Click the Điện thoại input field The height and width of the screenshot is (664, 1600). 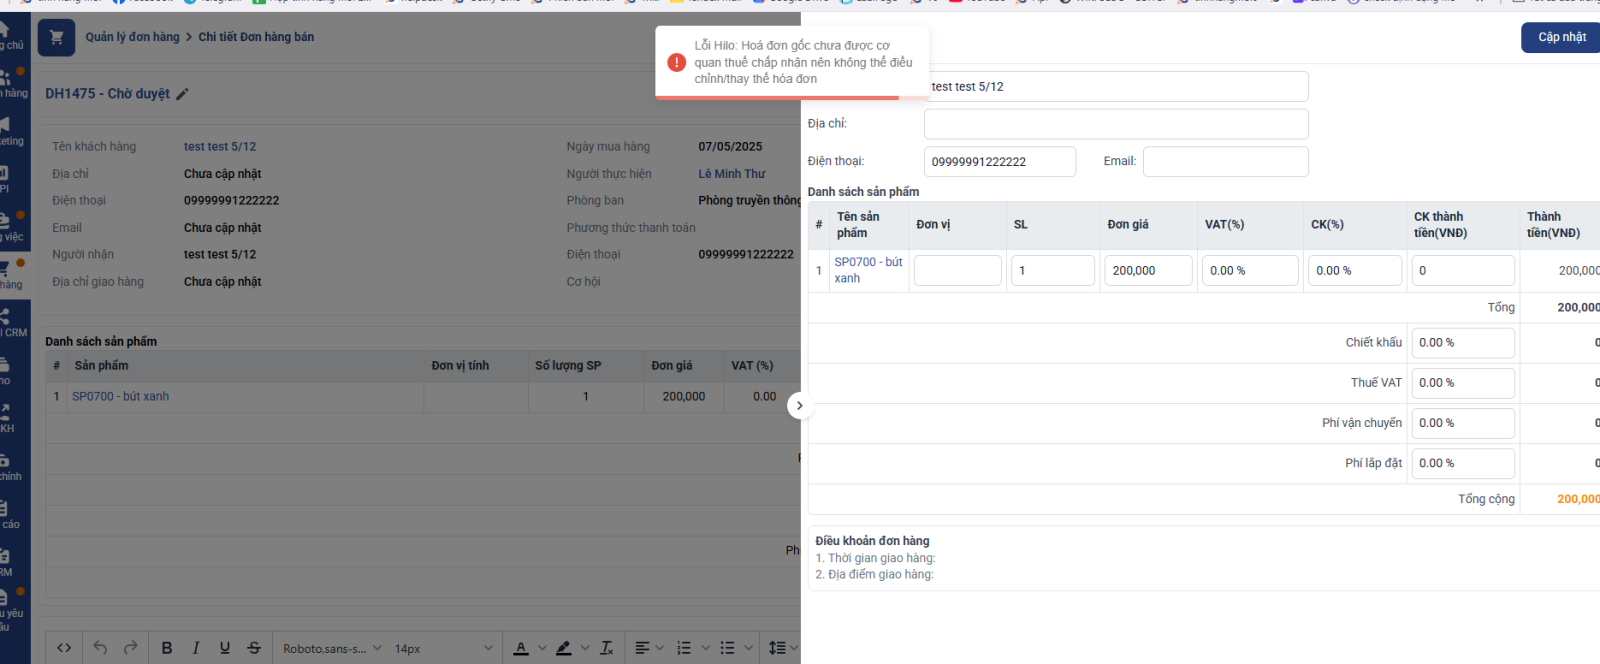click(x=999, y=161)
